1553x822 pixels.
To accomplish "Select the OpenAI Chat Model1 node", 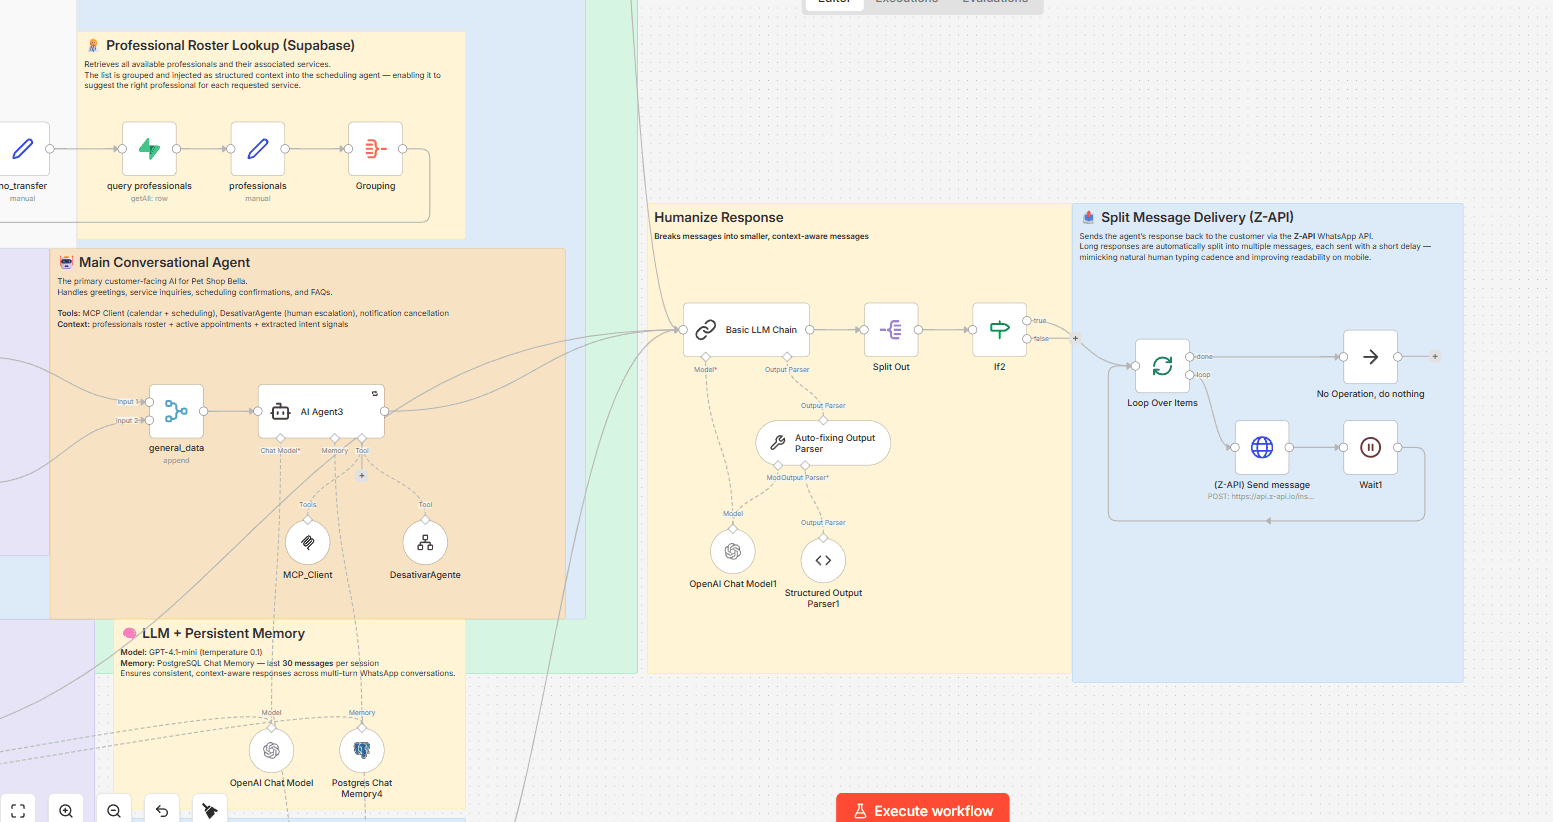I will pos(733,552).
